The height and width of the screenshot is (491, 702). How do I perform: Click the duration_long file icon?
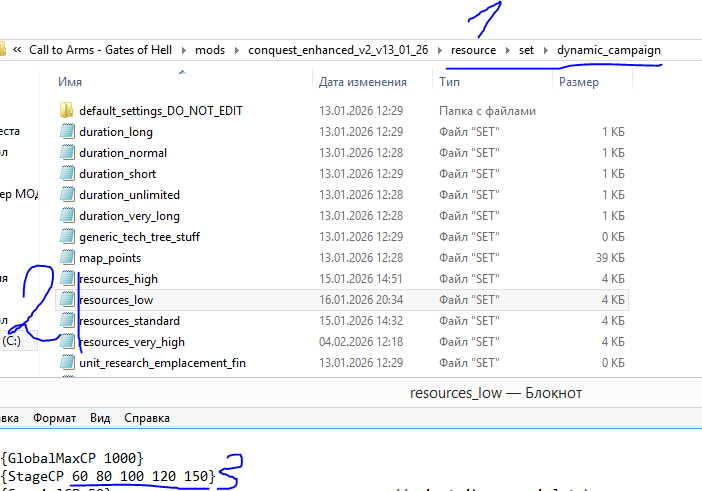[67, 132]
